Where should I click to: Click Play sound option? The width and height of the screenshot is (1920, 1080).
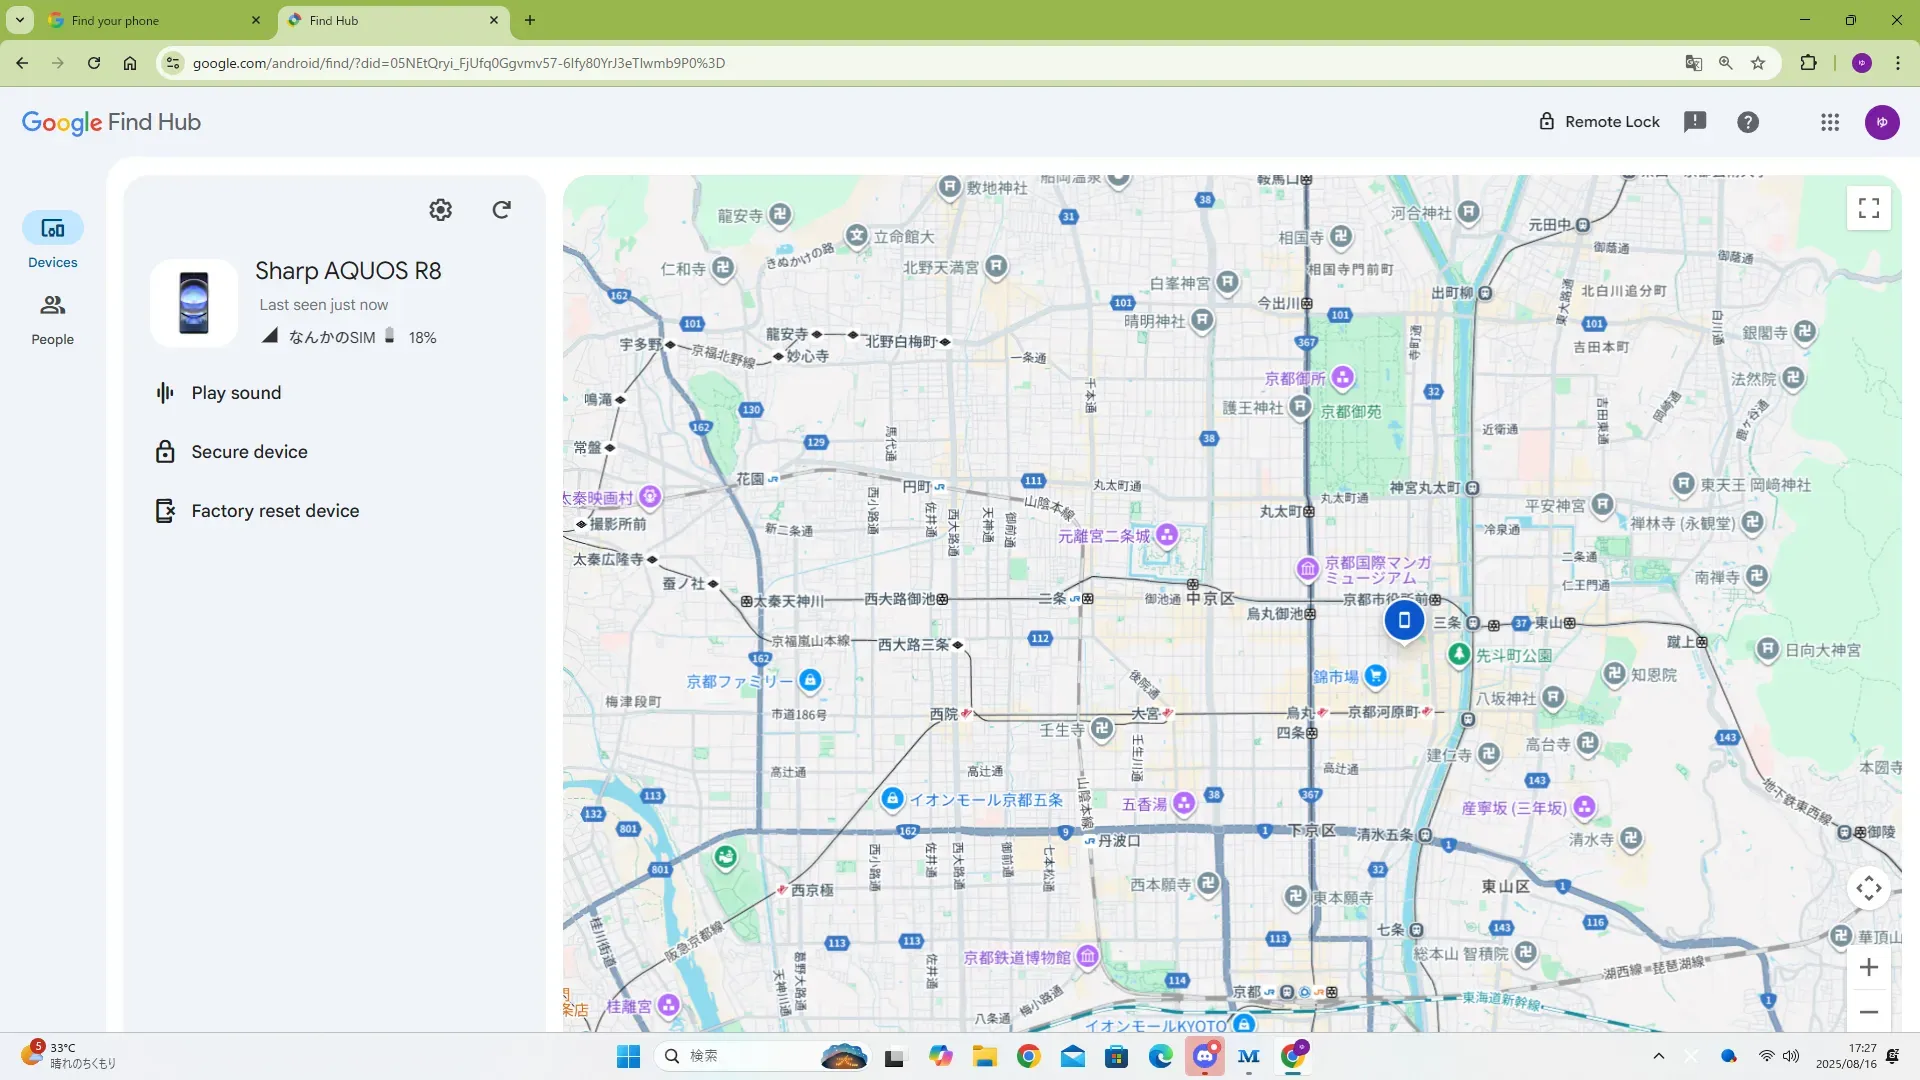point(236,393)
